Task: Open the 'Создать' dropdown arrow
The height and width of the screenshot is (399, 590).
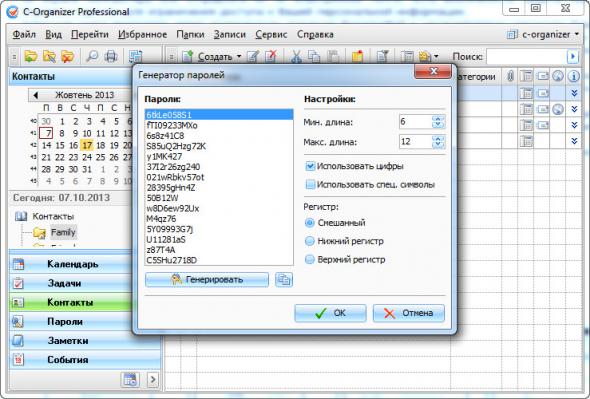Action: tap(239, 57)
